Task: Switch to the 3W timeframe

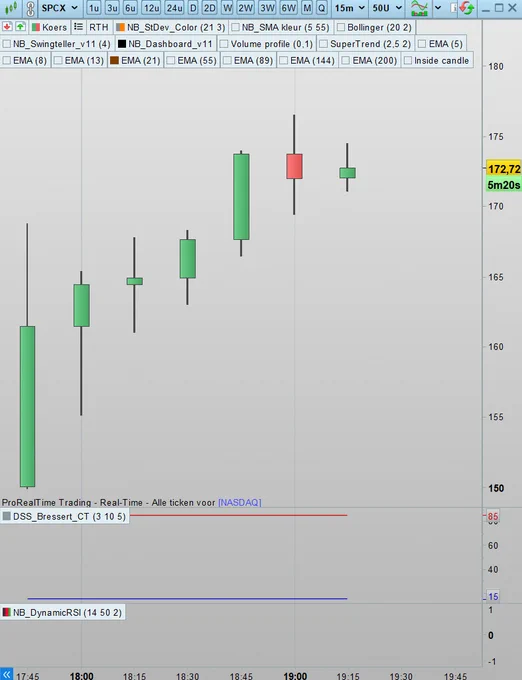Action: (x=267, y=8)
